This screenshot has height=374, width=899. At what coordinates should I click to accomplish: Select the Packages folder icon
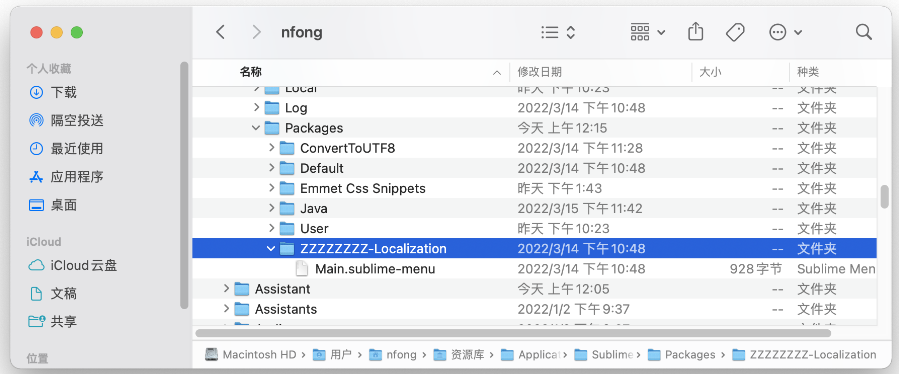pos(272,128)
